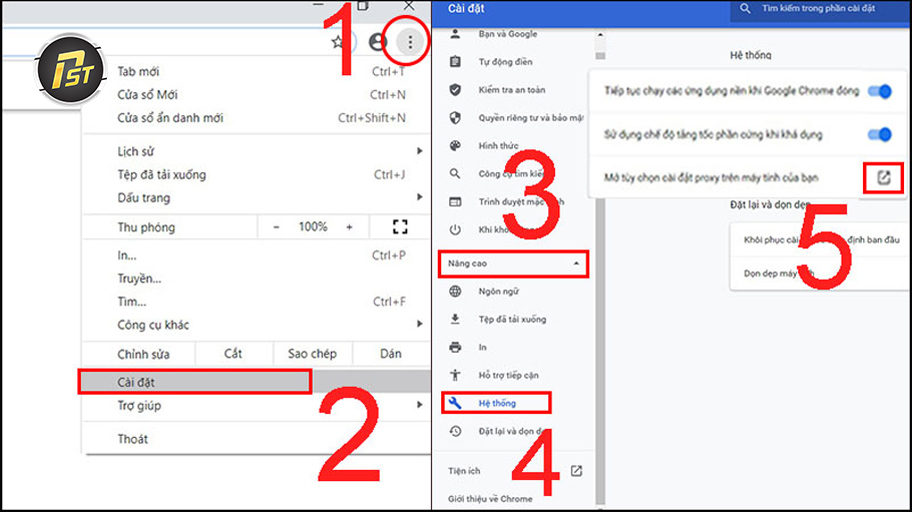The height and width of the screenshot is (513, 912).
Task: Open Ngôn ngữ settings section
Action: 498,291
